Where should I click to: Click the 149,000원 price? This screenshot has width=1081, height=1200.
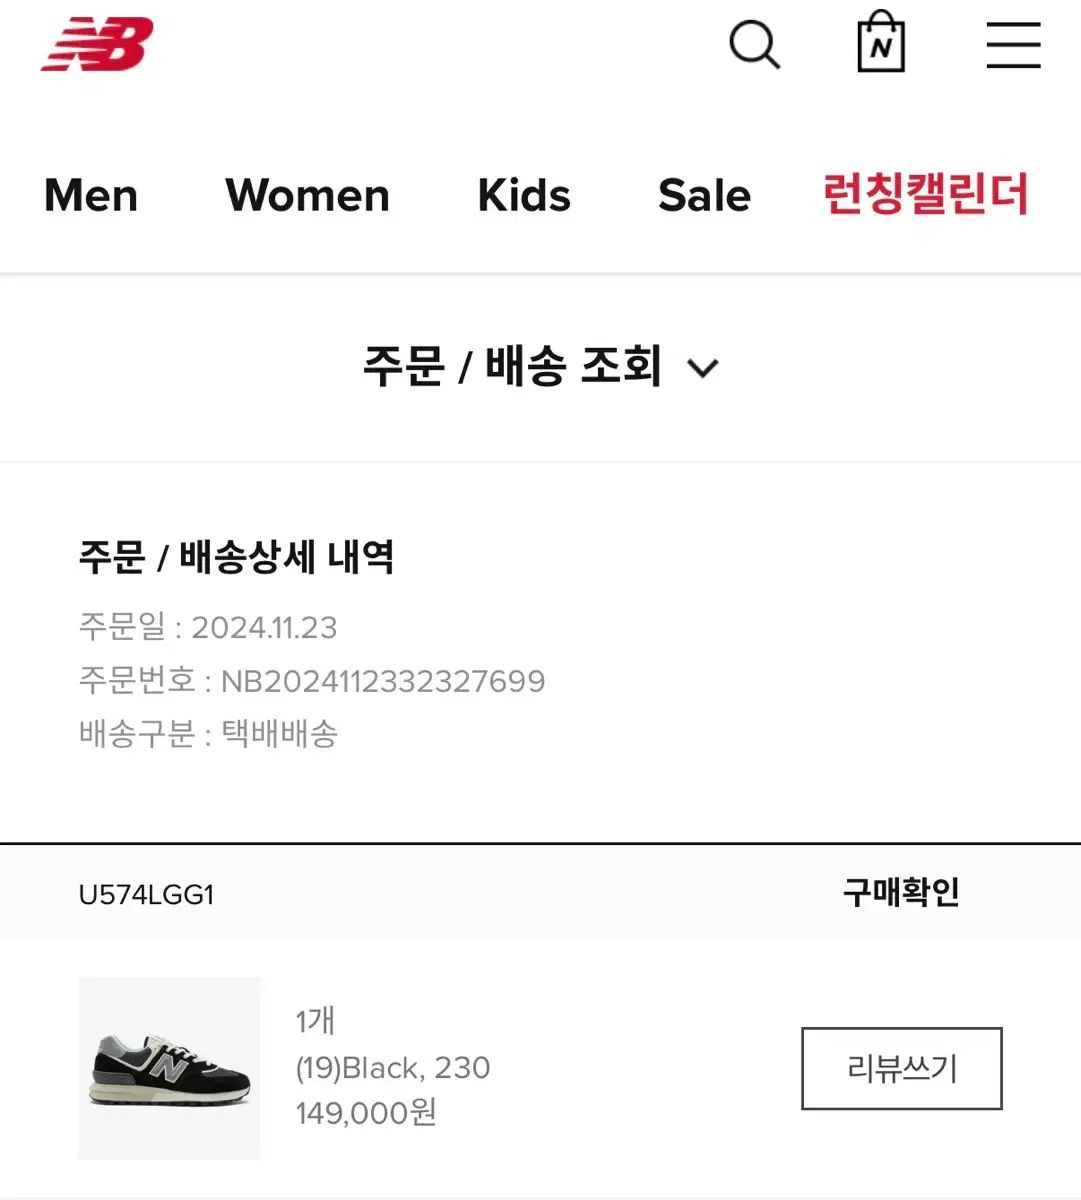[x=366, y=1112]
